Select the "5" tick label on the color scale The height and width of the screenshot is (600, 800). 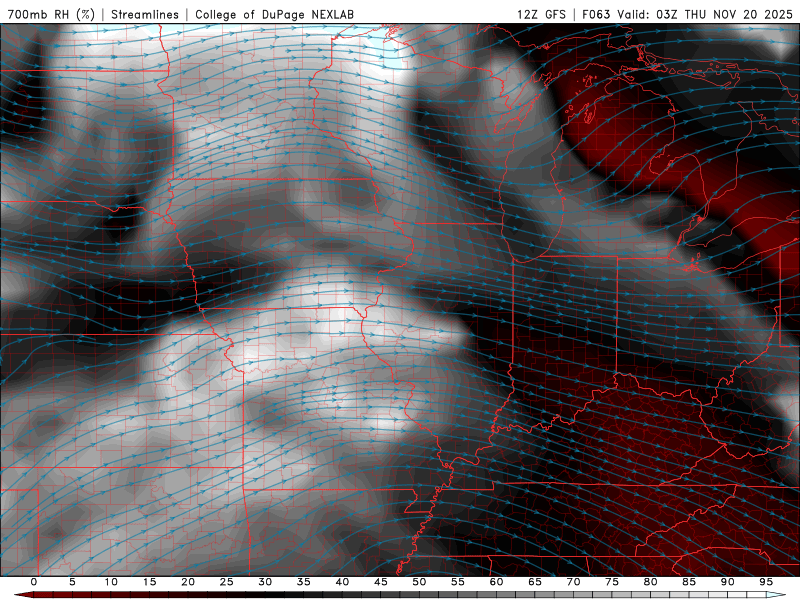tap(72, 582)
